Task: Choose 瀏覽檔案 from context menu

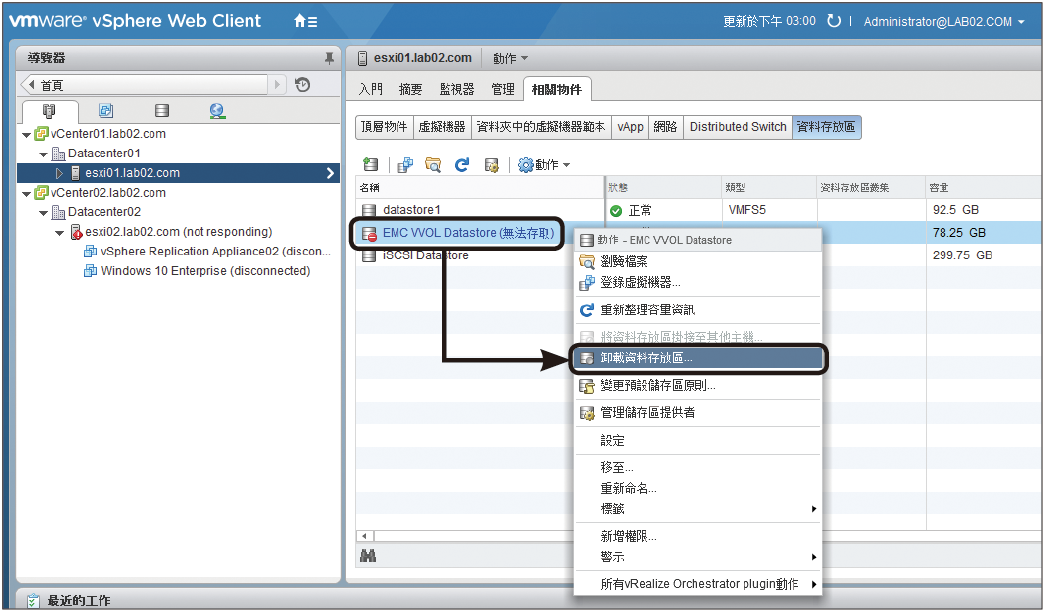Action: 698,261
